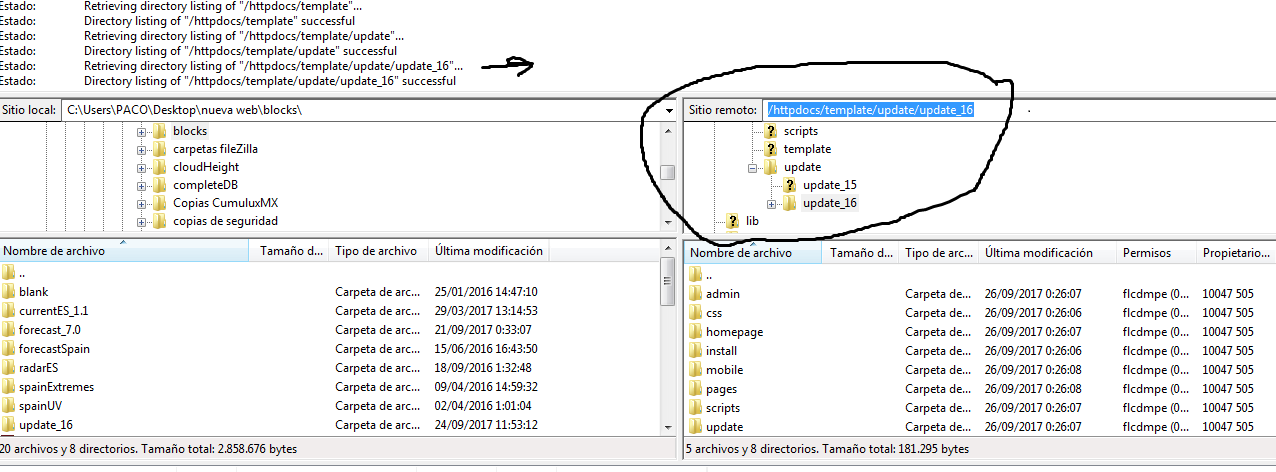Expand the completeDB local tree node
The width and height of the screenshot is (1276, 472).
[141, 186]
